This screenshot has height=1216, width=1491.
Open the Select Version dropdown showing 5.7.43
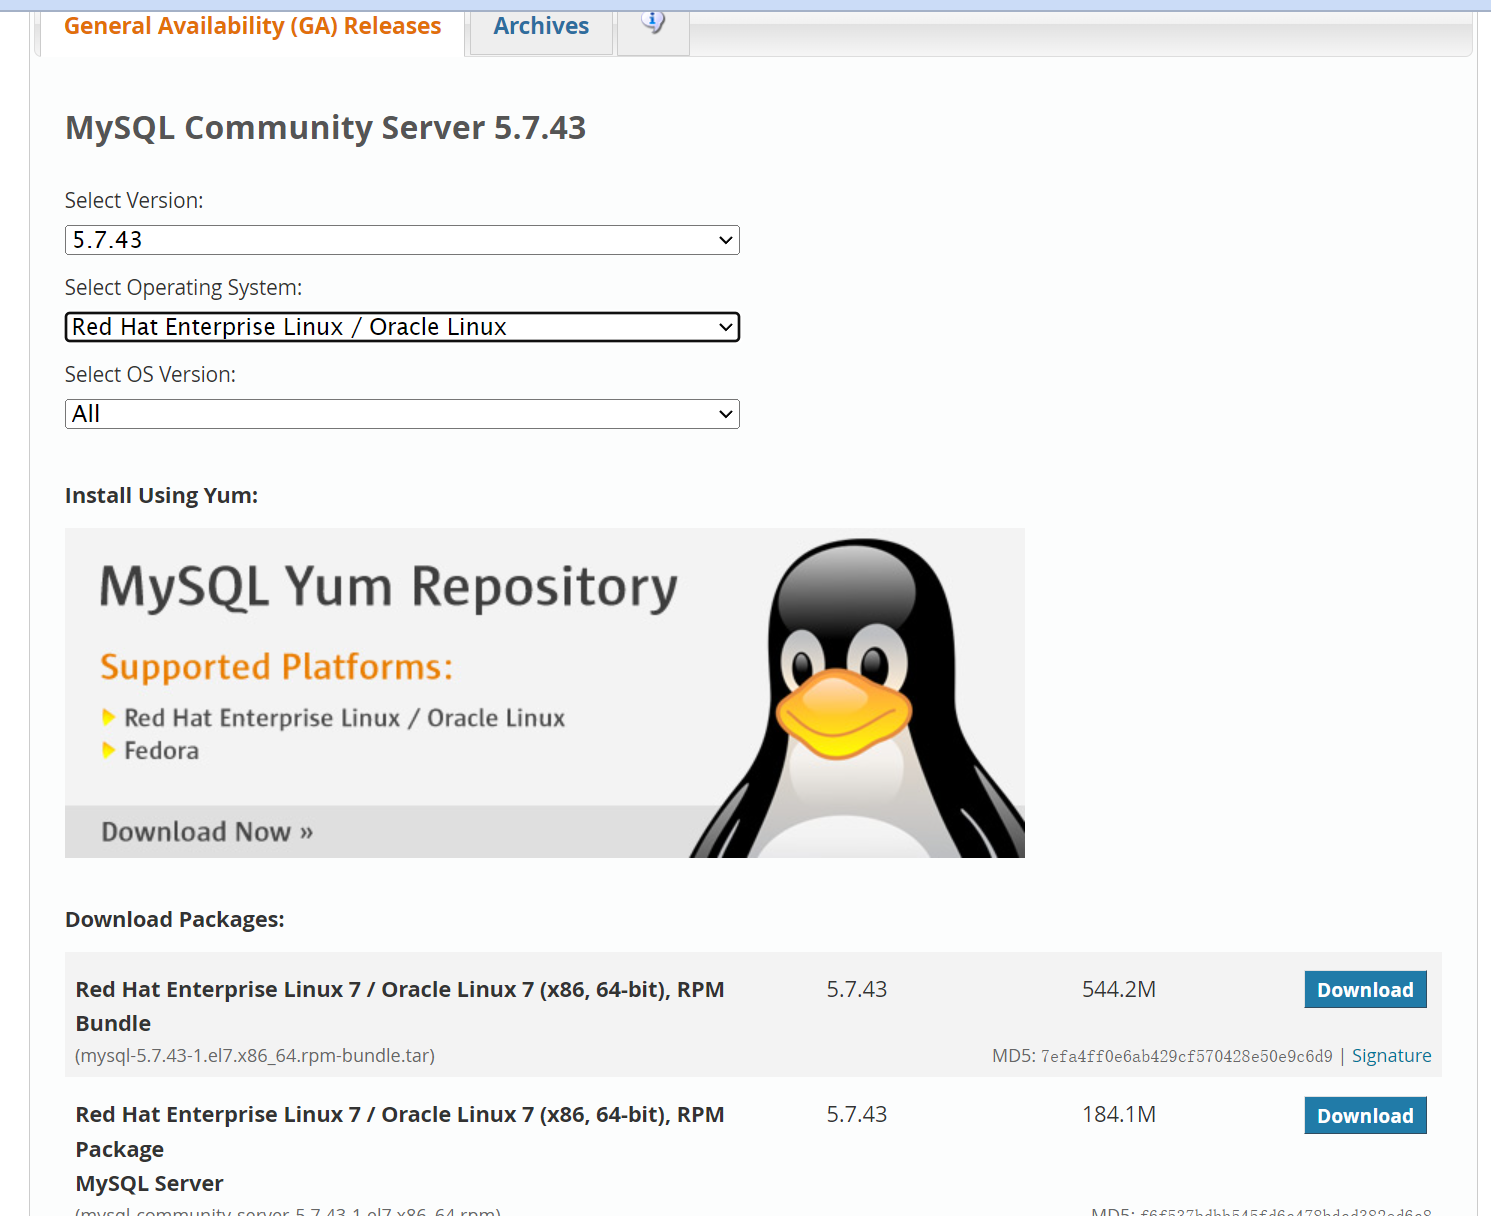(x=402, y=240)
